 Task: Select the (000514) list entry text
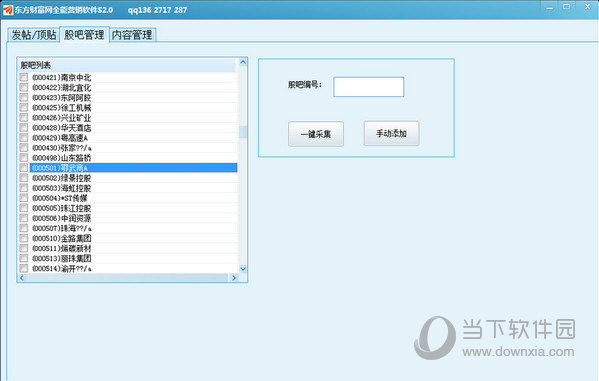62,269
